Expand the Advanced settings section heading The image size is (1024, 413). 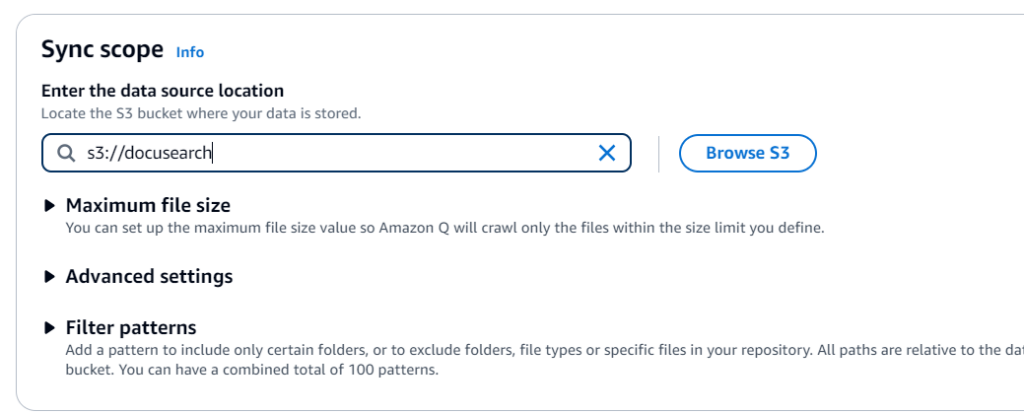[x=150, y=276]
